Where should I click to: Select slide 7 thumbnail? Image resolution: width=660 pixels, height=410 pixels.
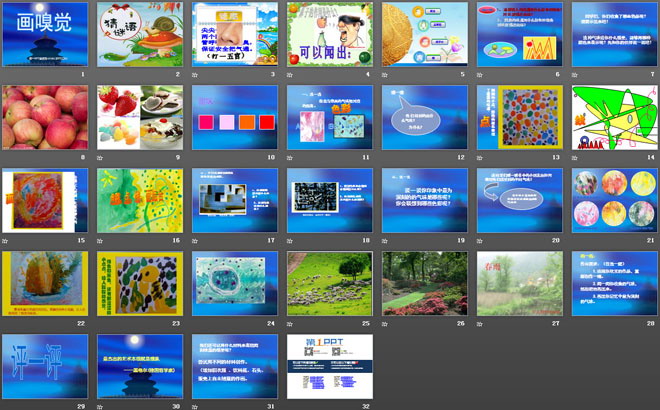[x=615, y=34]
